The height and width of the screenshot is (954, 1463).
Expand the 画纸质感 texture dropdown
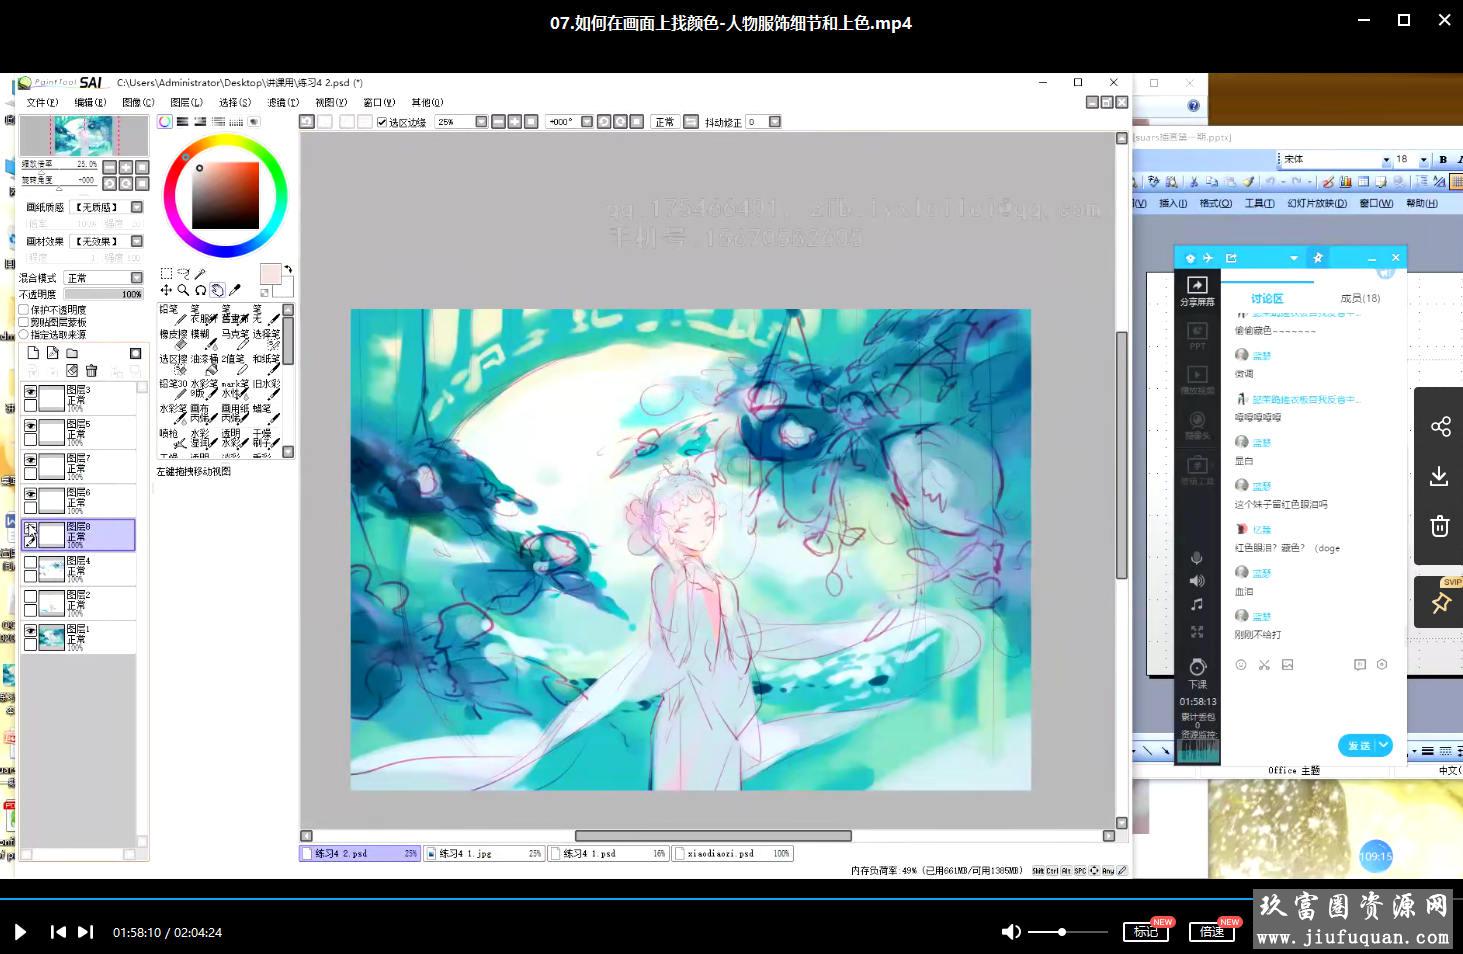pyautogui.click(x=137, y=207)
